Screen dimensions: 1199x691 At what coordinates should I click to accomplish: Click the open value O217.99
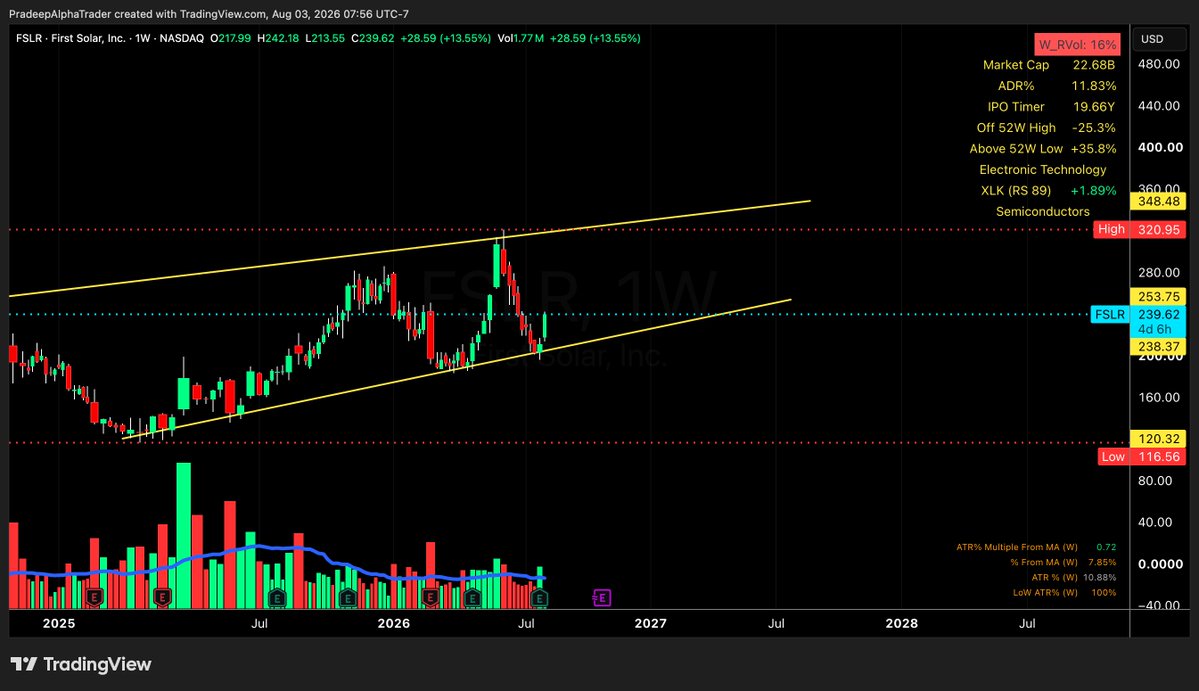231,38
